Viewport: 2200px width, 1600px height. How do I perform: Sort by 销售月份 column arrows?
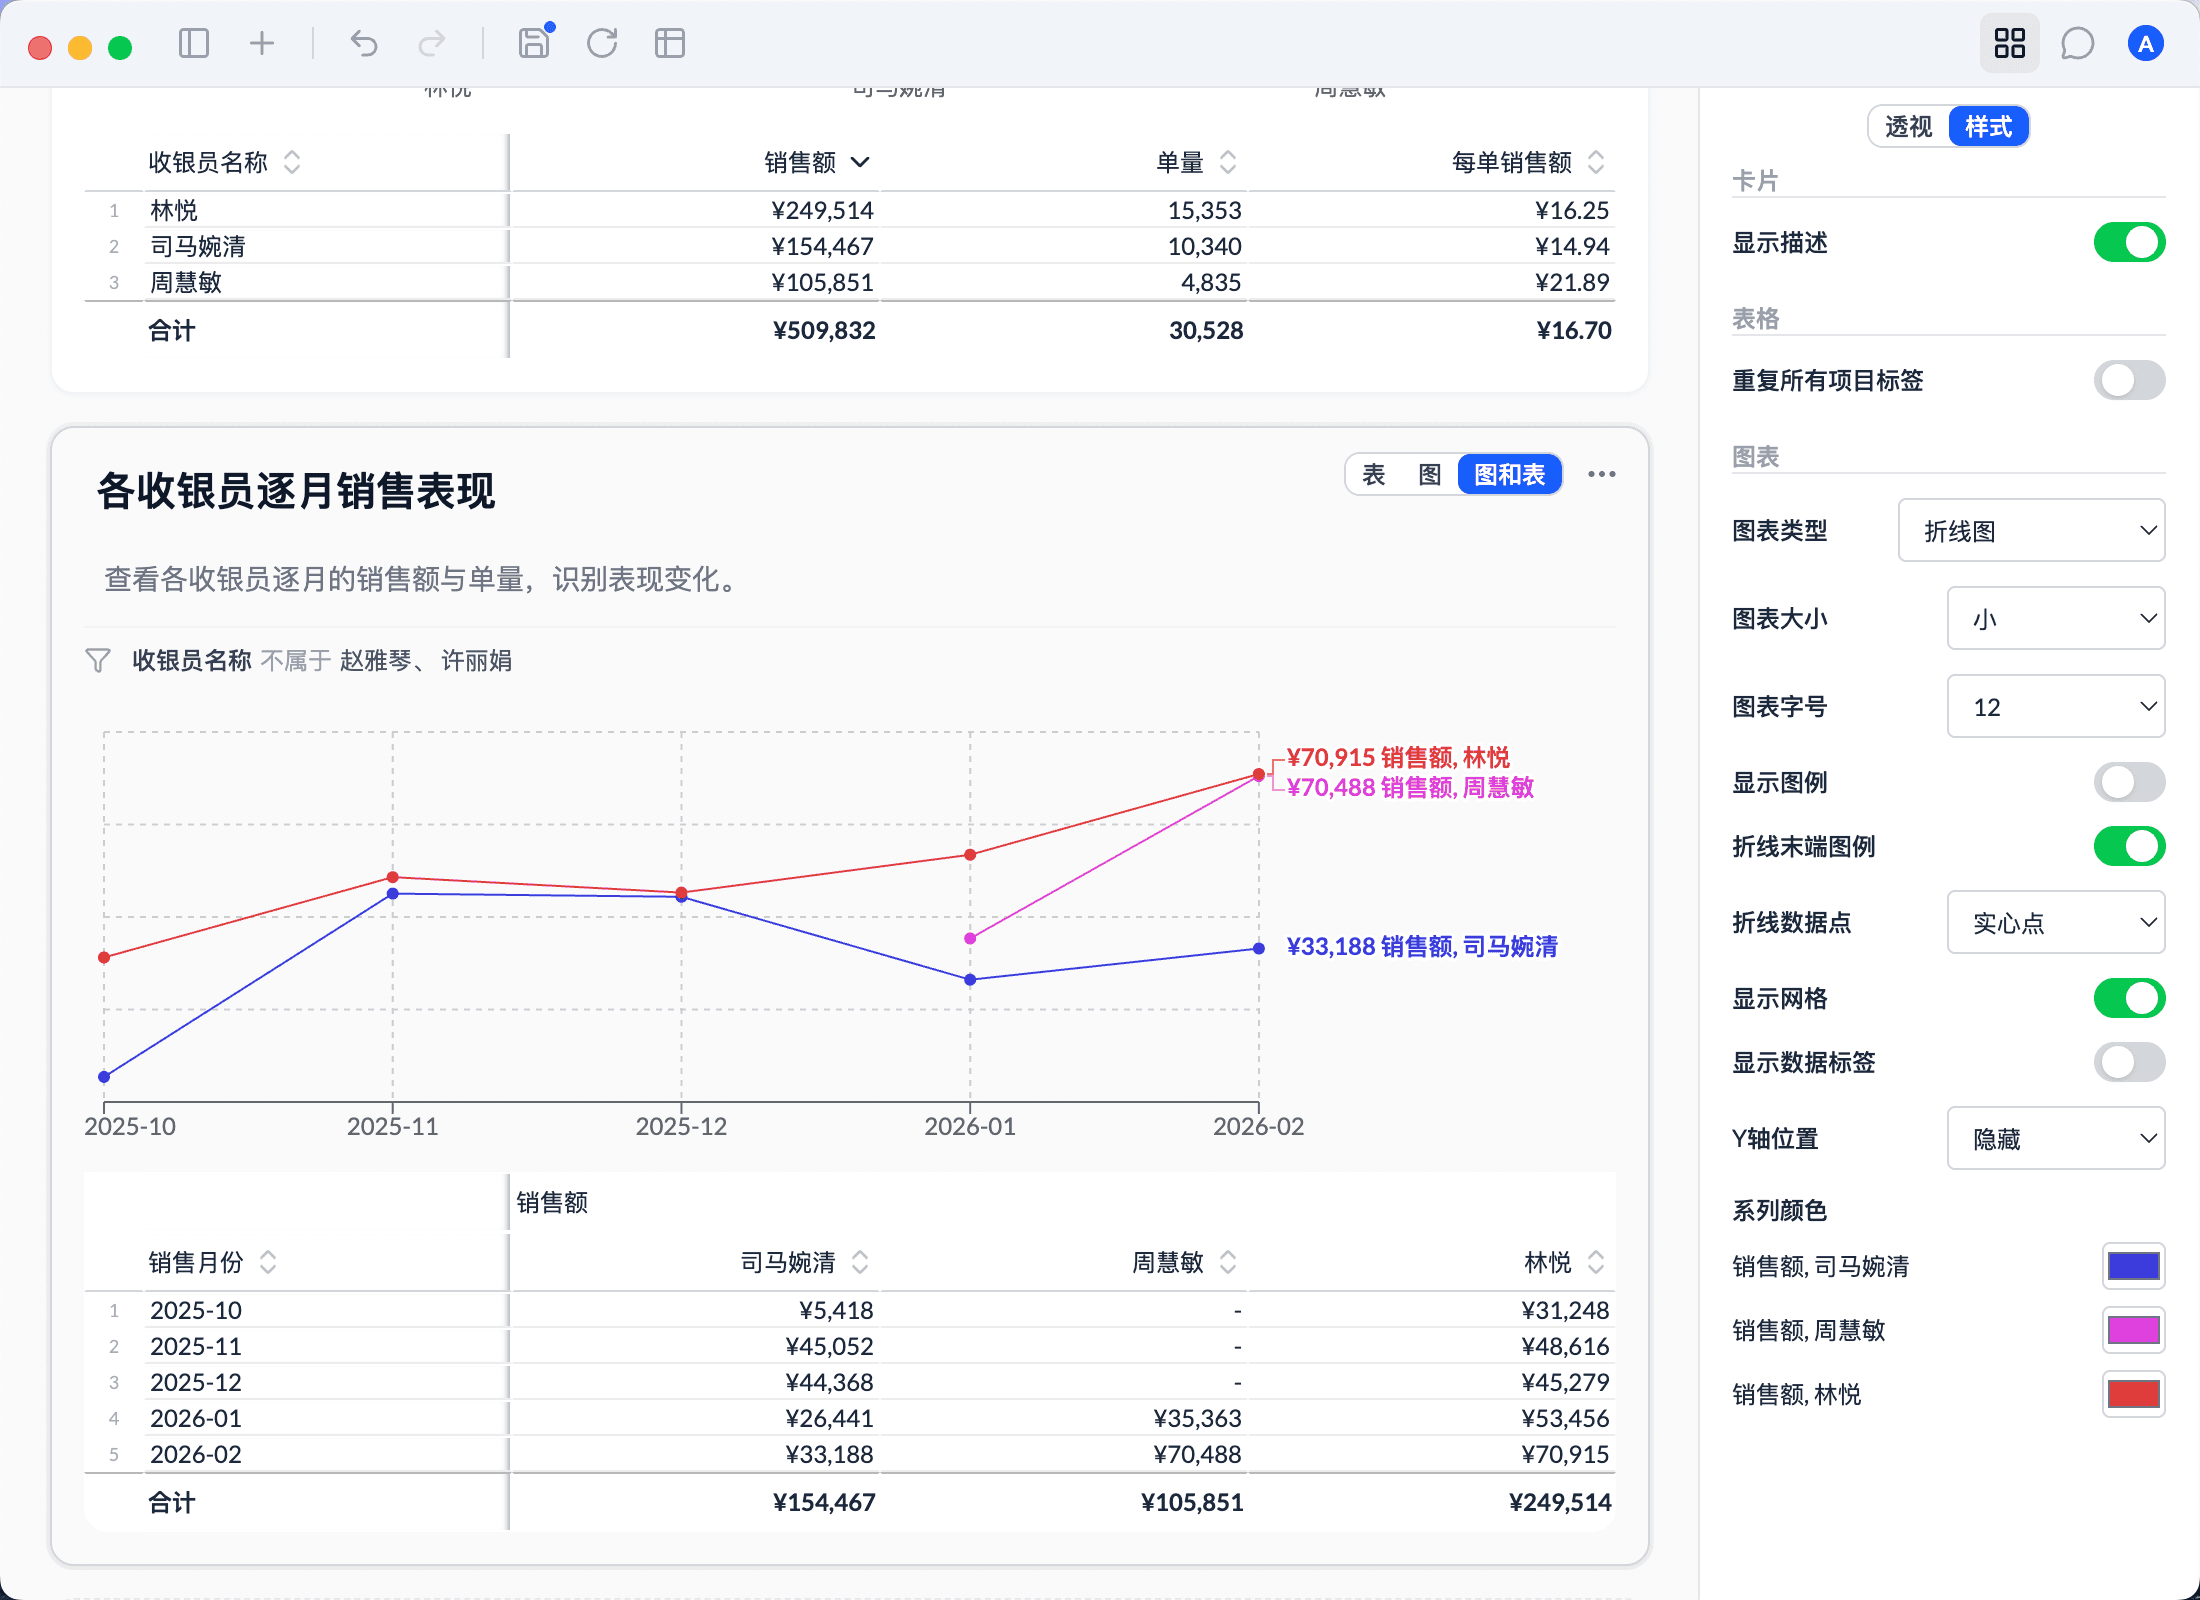(x=268, y=1262)
